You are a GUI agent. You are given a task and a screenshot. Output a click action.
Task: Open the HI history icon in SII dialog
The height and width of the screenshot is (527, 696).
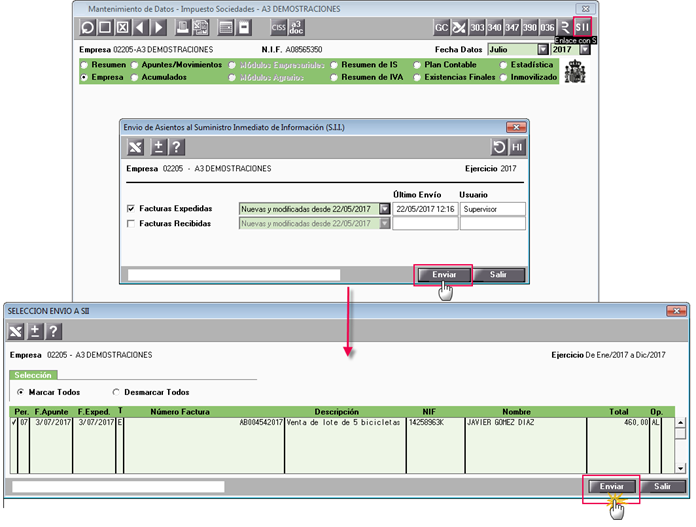click(517, 147)
